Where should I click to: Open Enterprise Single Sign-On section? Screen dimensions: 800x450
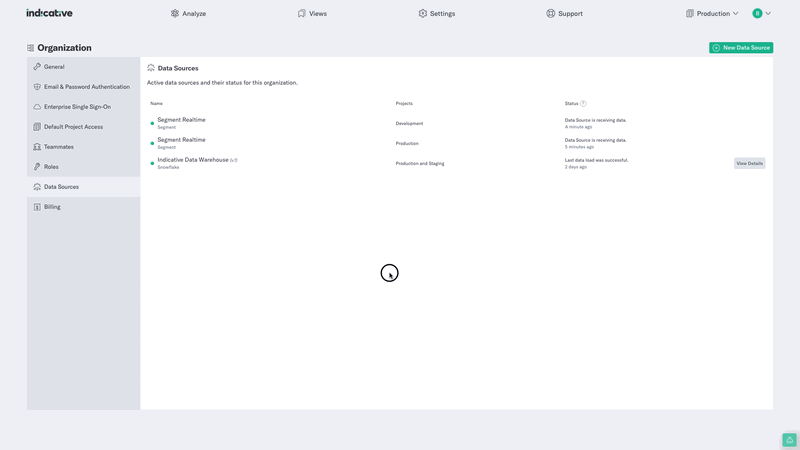(x=84, y=107)
